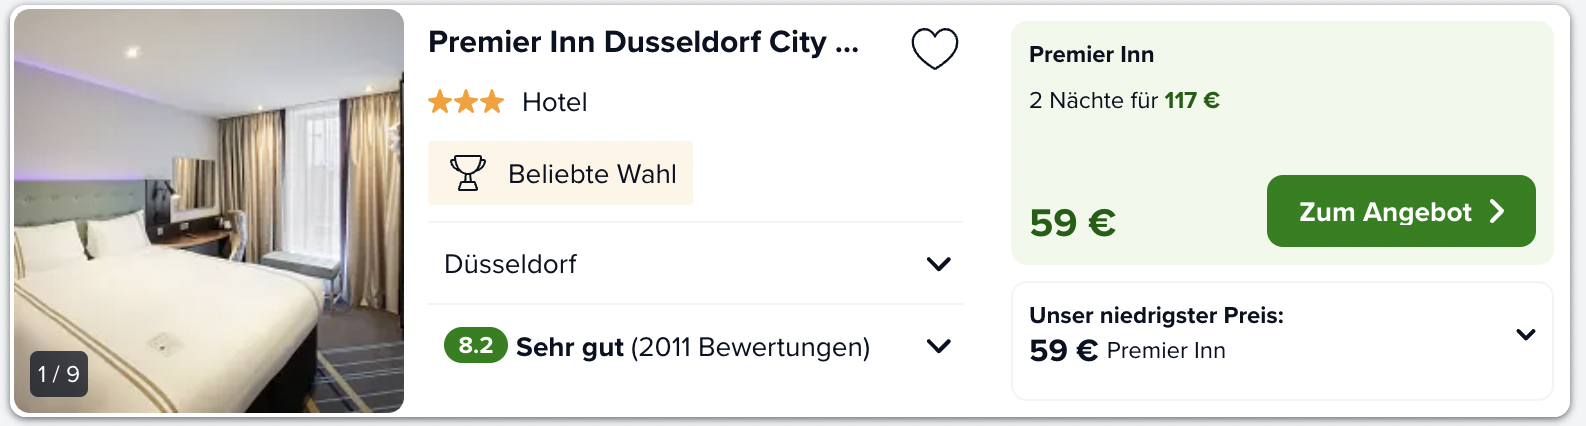
Task: Expand the Sehr gut ratings chevron
Action: (938, 346)
